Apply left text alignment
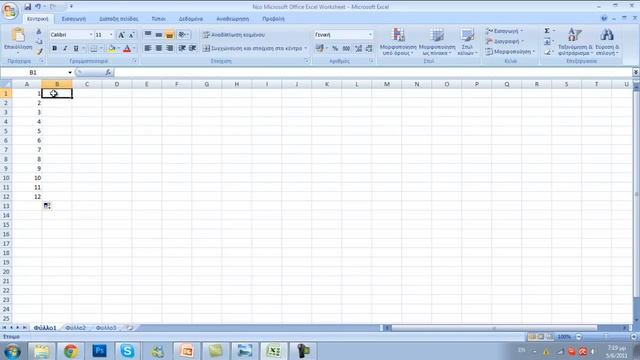 tap(148, 48)
